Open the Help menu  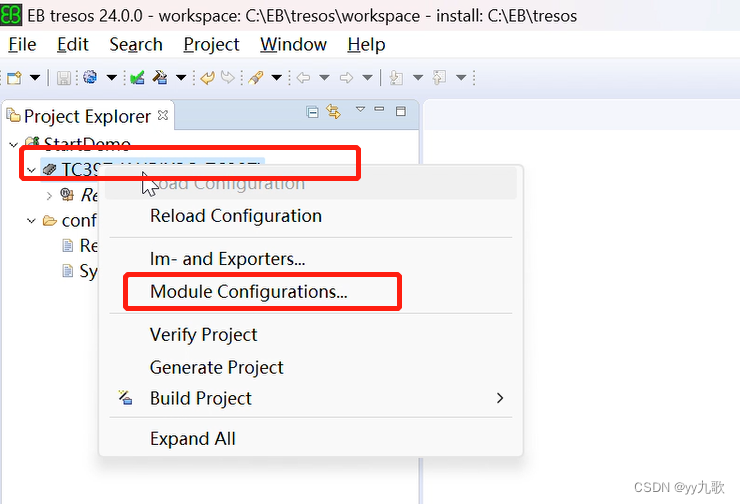tap(366, 44)
